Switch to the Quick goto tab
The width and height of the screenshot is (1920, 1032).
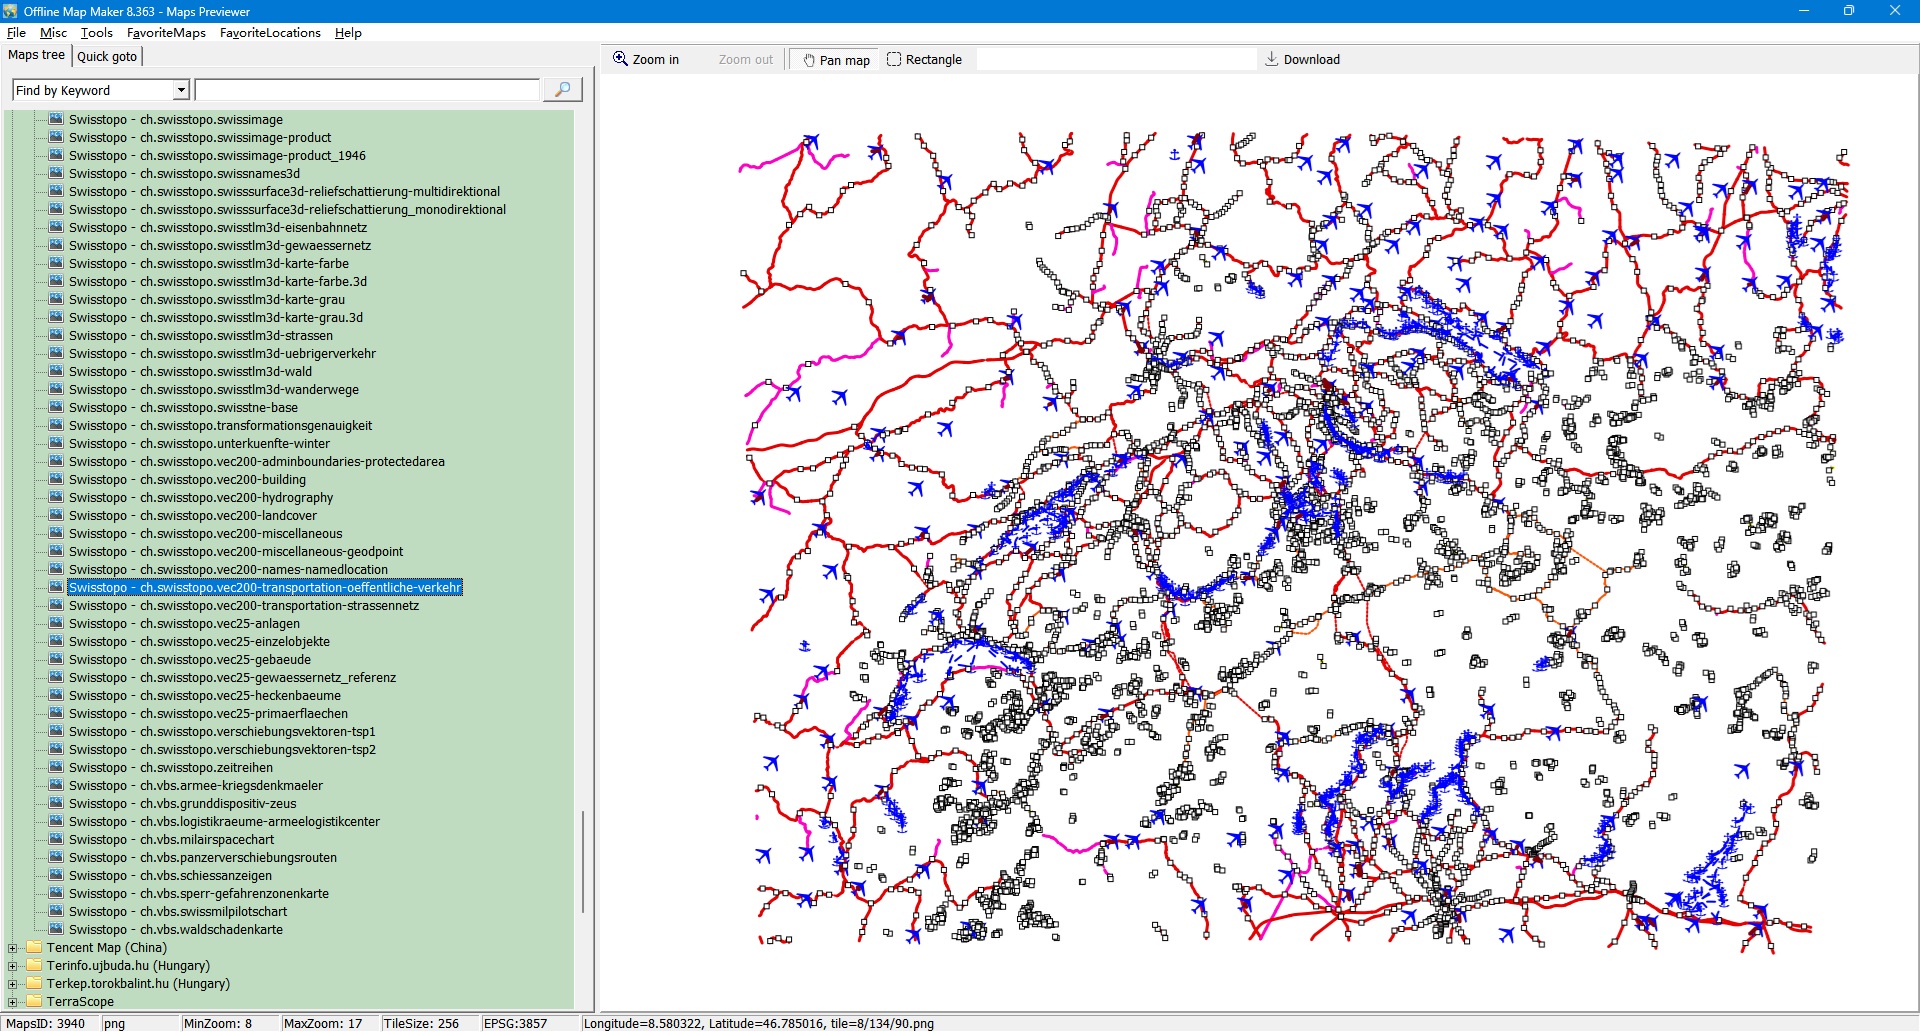point(107,56)
